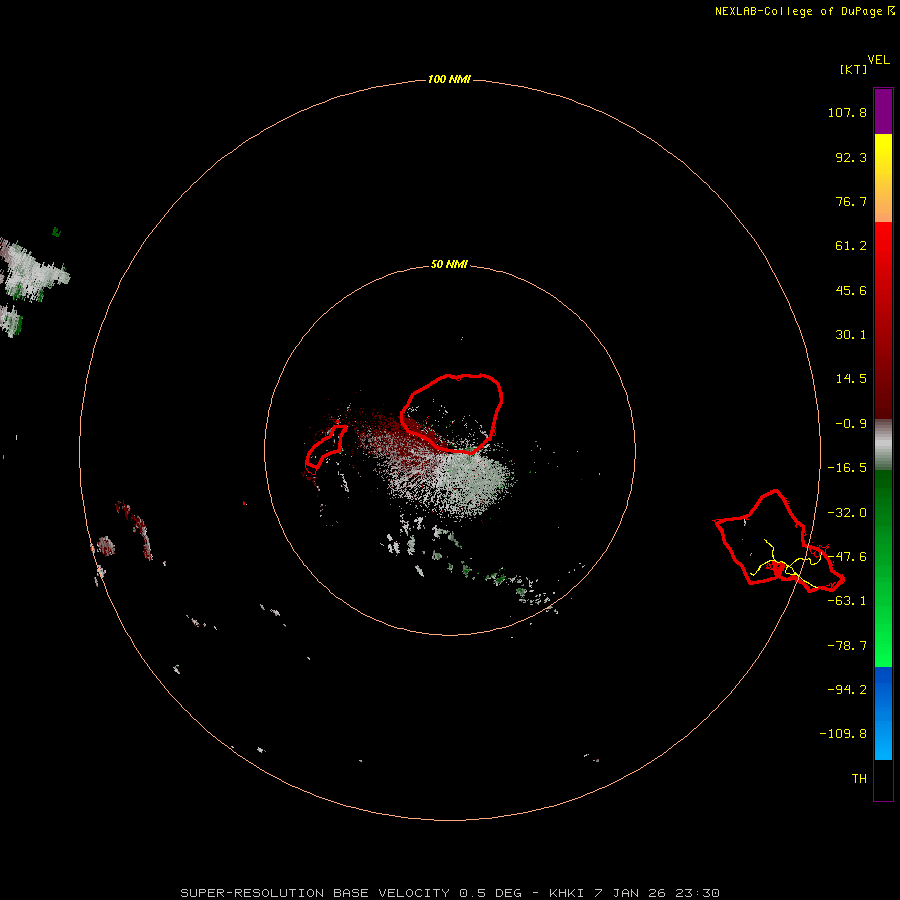This screenshot has width=900, height=900.
Task: Click the -78.7 velocity scale value
Action: coord(847,646)
